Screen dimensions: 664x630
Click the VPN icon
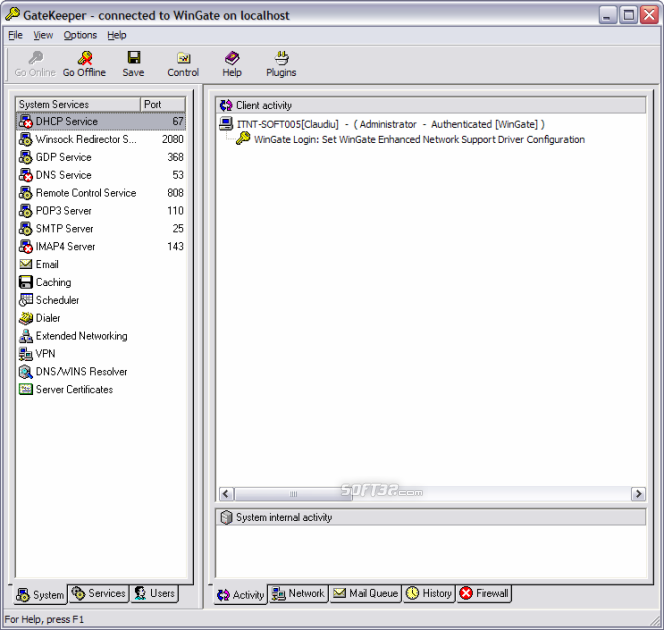tap(26, 354)
